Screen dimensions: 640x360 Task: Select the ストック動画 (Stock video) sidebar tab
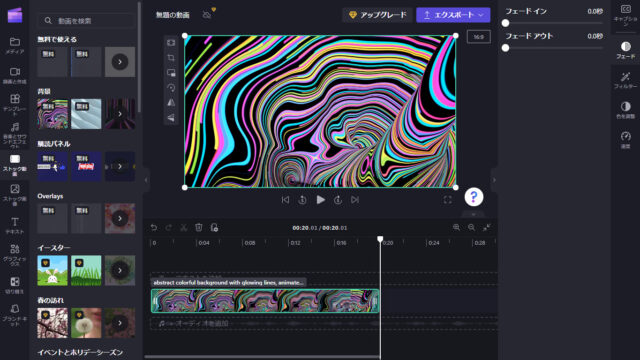click(15, 165)
